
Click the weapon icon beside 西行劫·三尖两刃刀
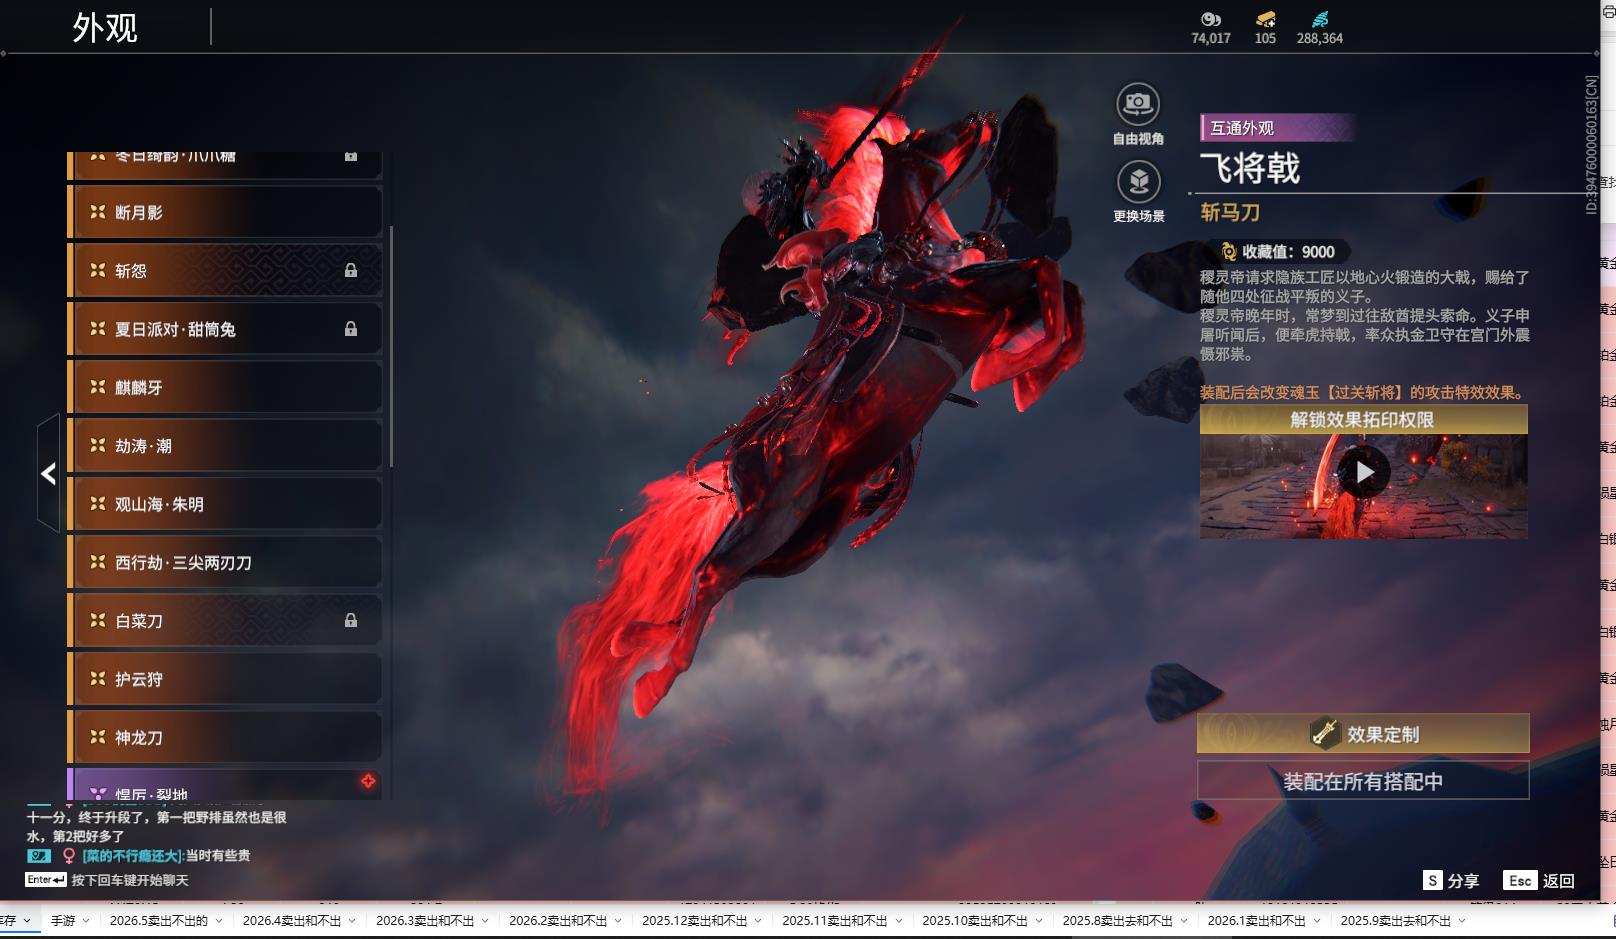98,562
